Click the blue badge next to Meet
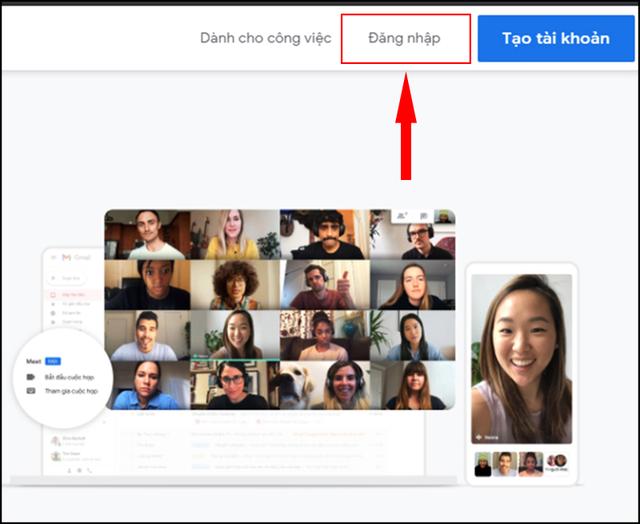 click(53, 360)
